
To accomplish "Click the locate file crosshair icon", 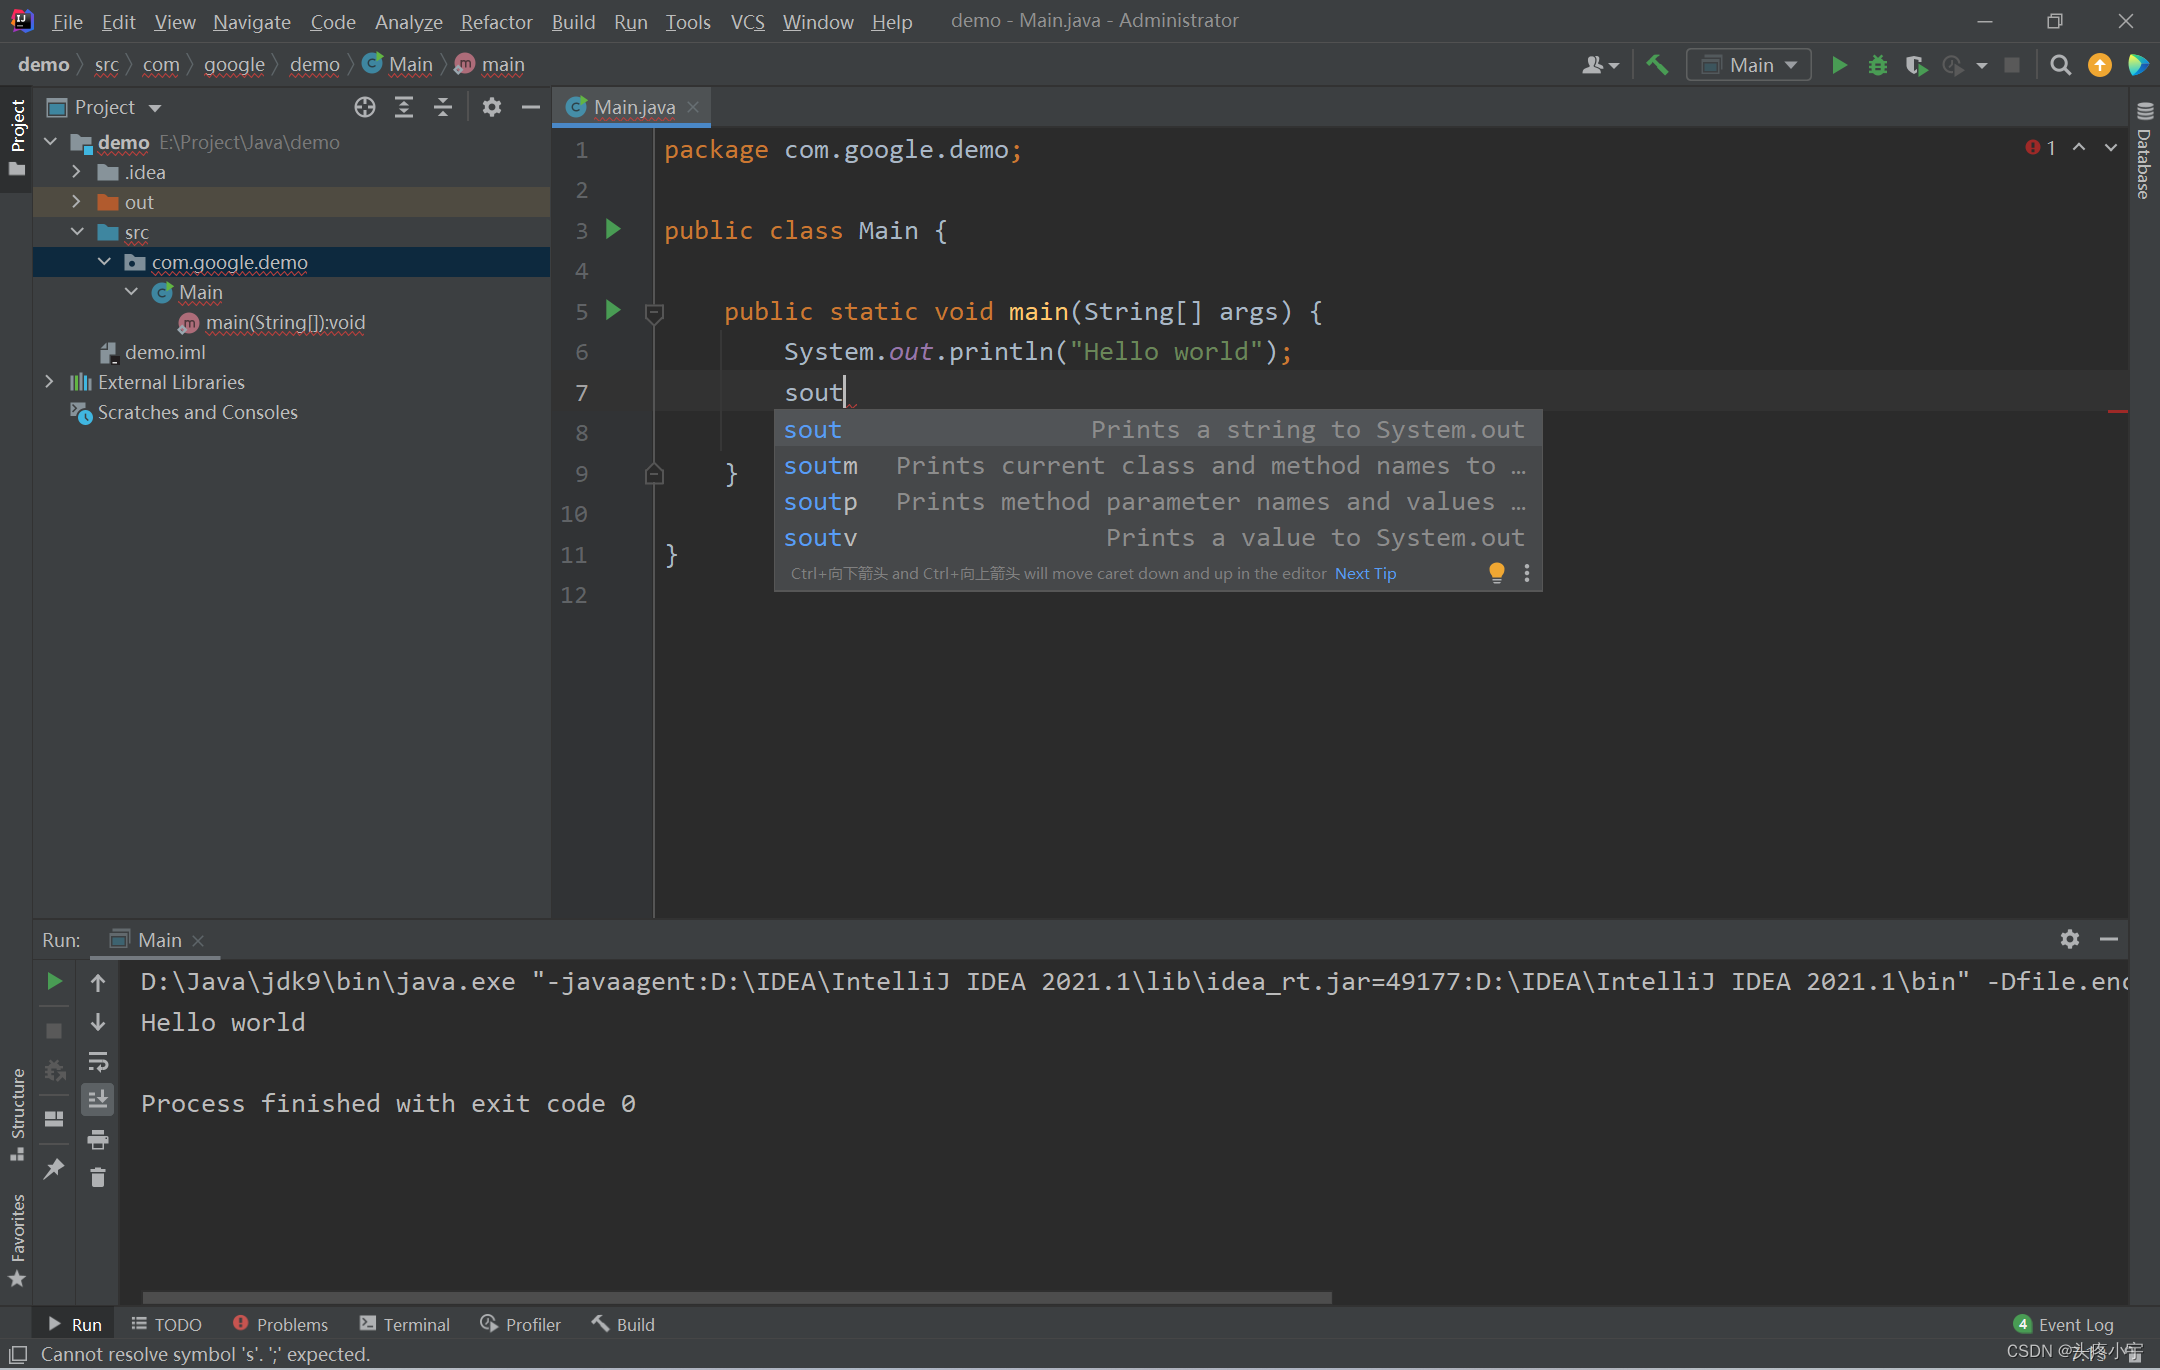I will click(365, 107).
